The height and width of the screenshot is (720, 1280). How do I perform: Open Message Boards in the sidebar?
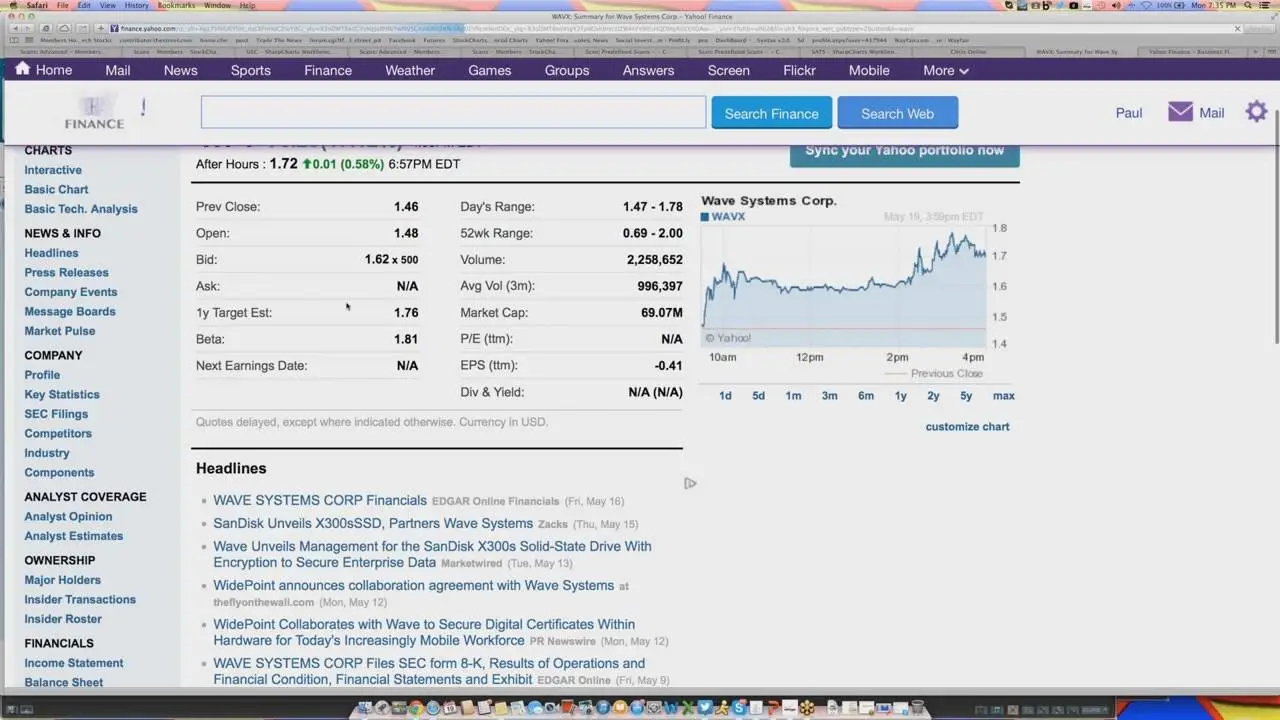coord(70,311)
